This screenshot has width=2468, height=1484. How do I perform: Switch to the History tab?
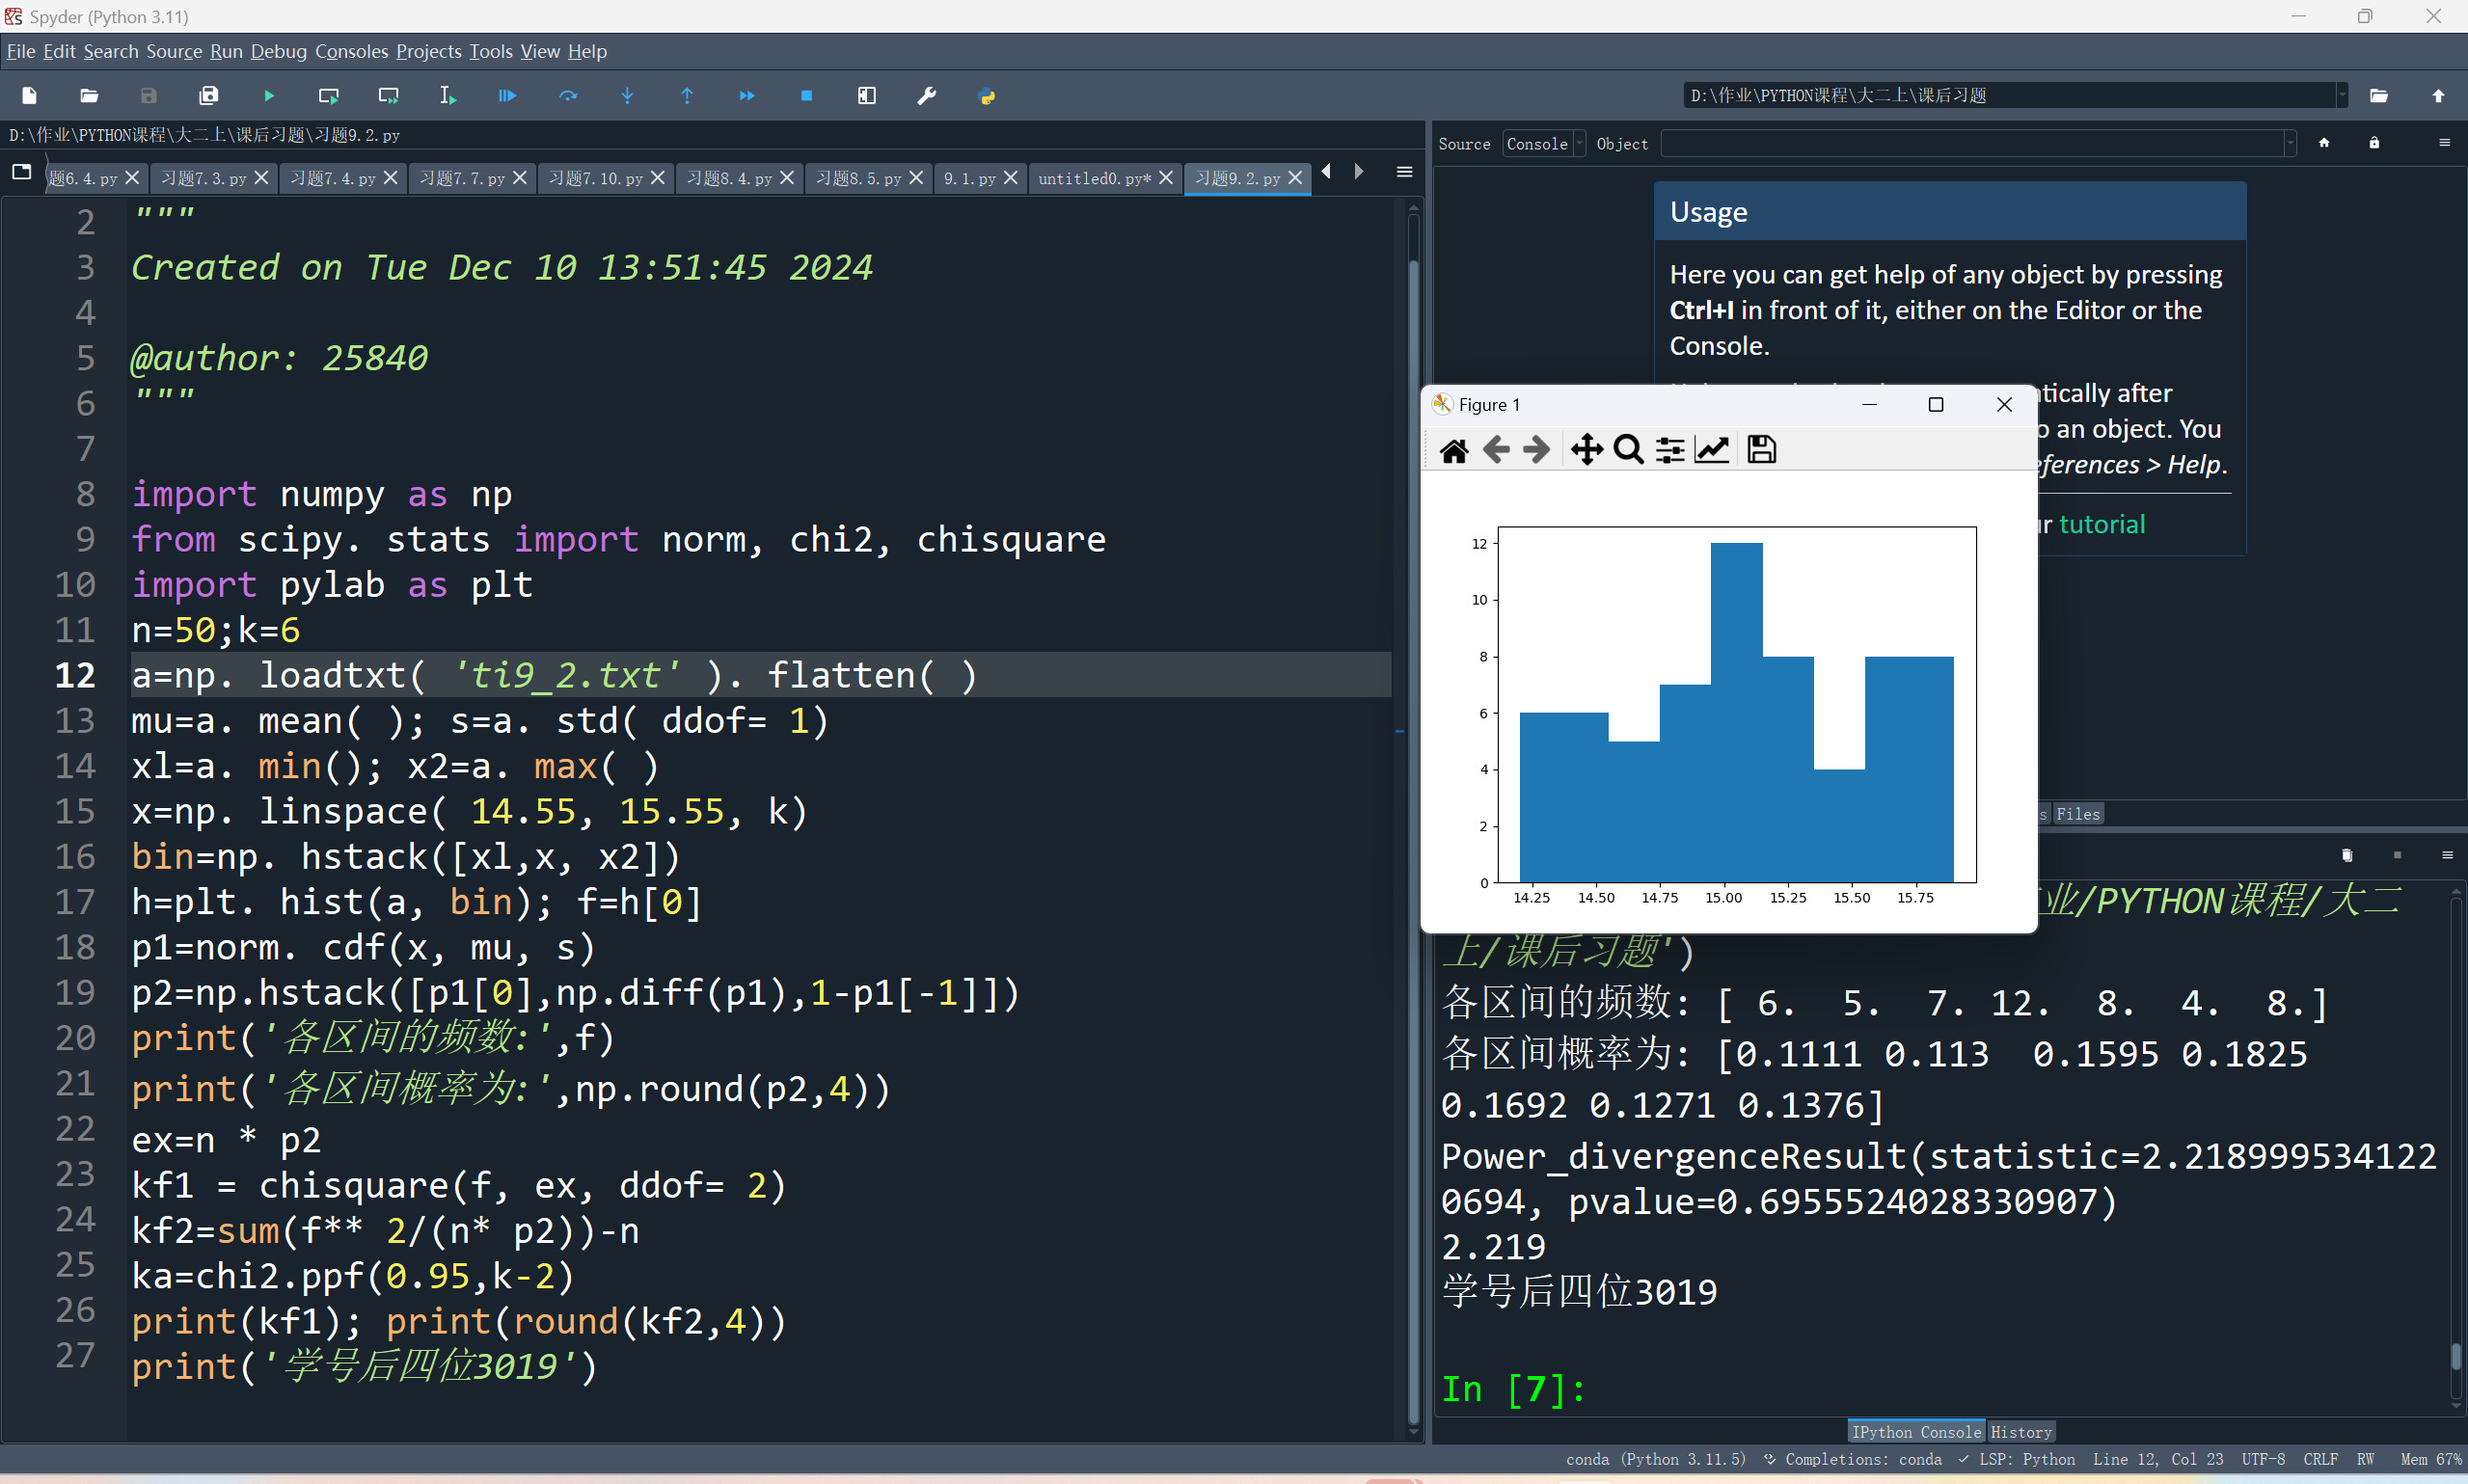point(2021,1432)
